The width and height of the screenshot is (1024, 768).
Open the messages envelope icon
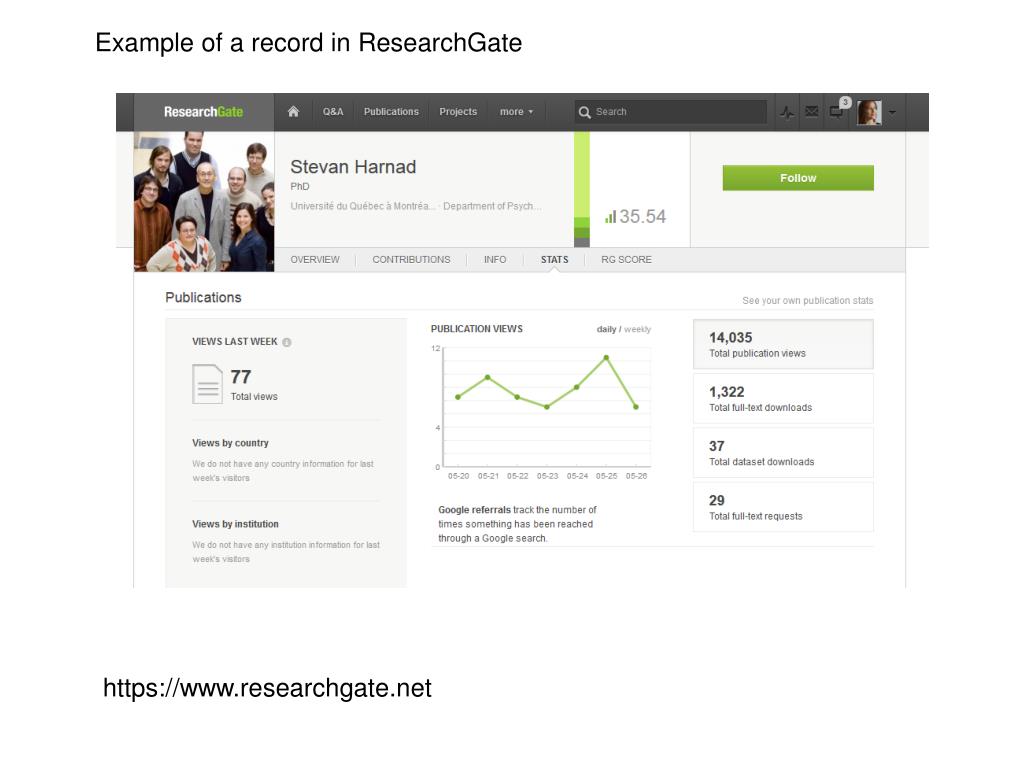pyautogui.click(x=812, y=112)
